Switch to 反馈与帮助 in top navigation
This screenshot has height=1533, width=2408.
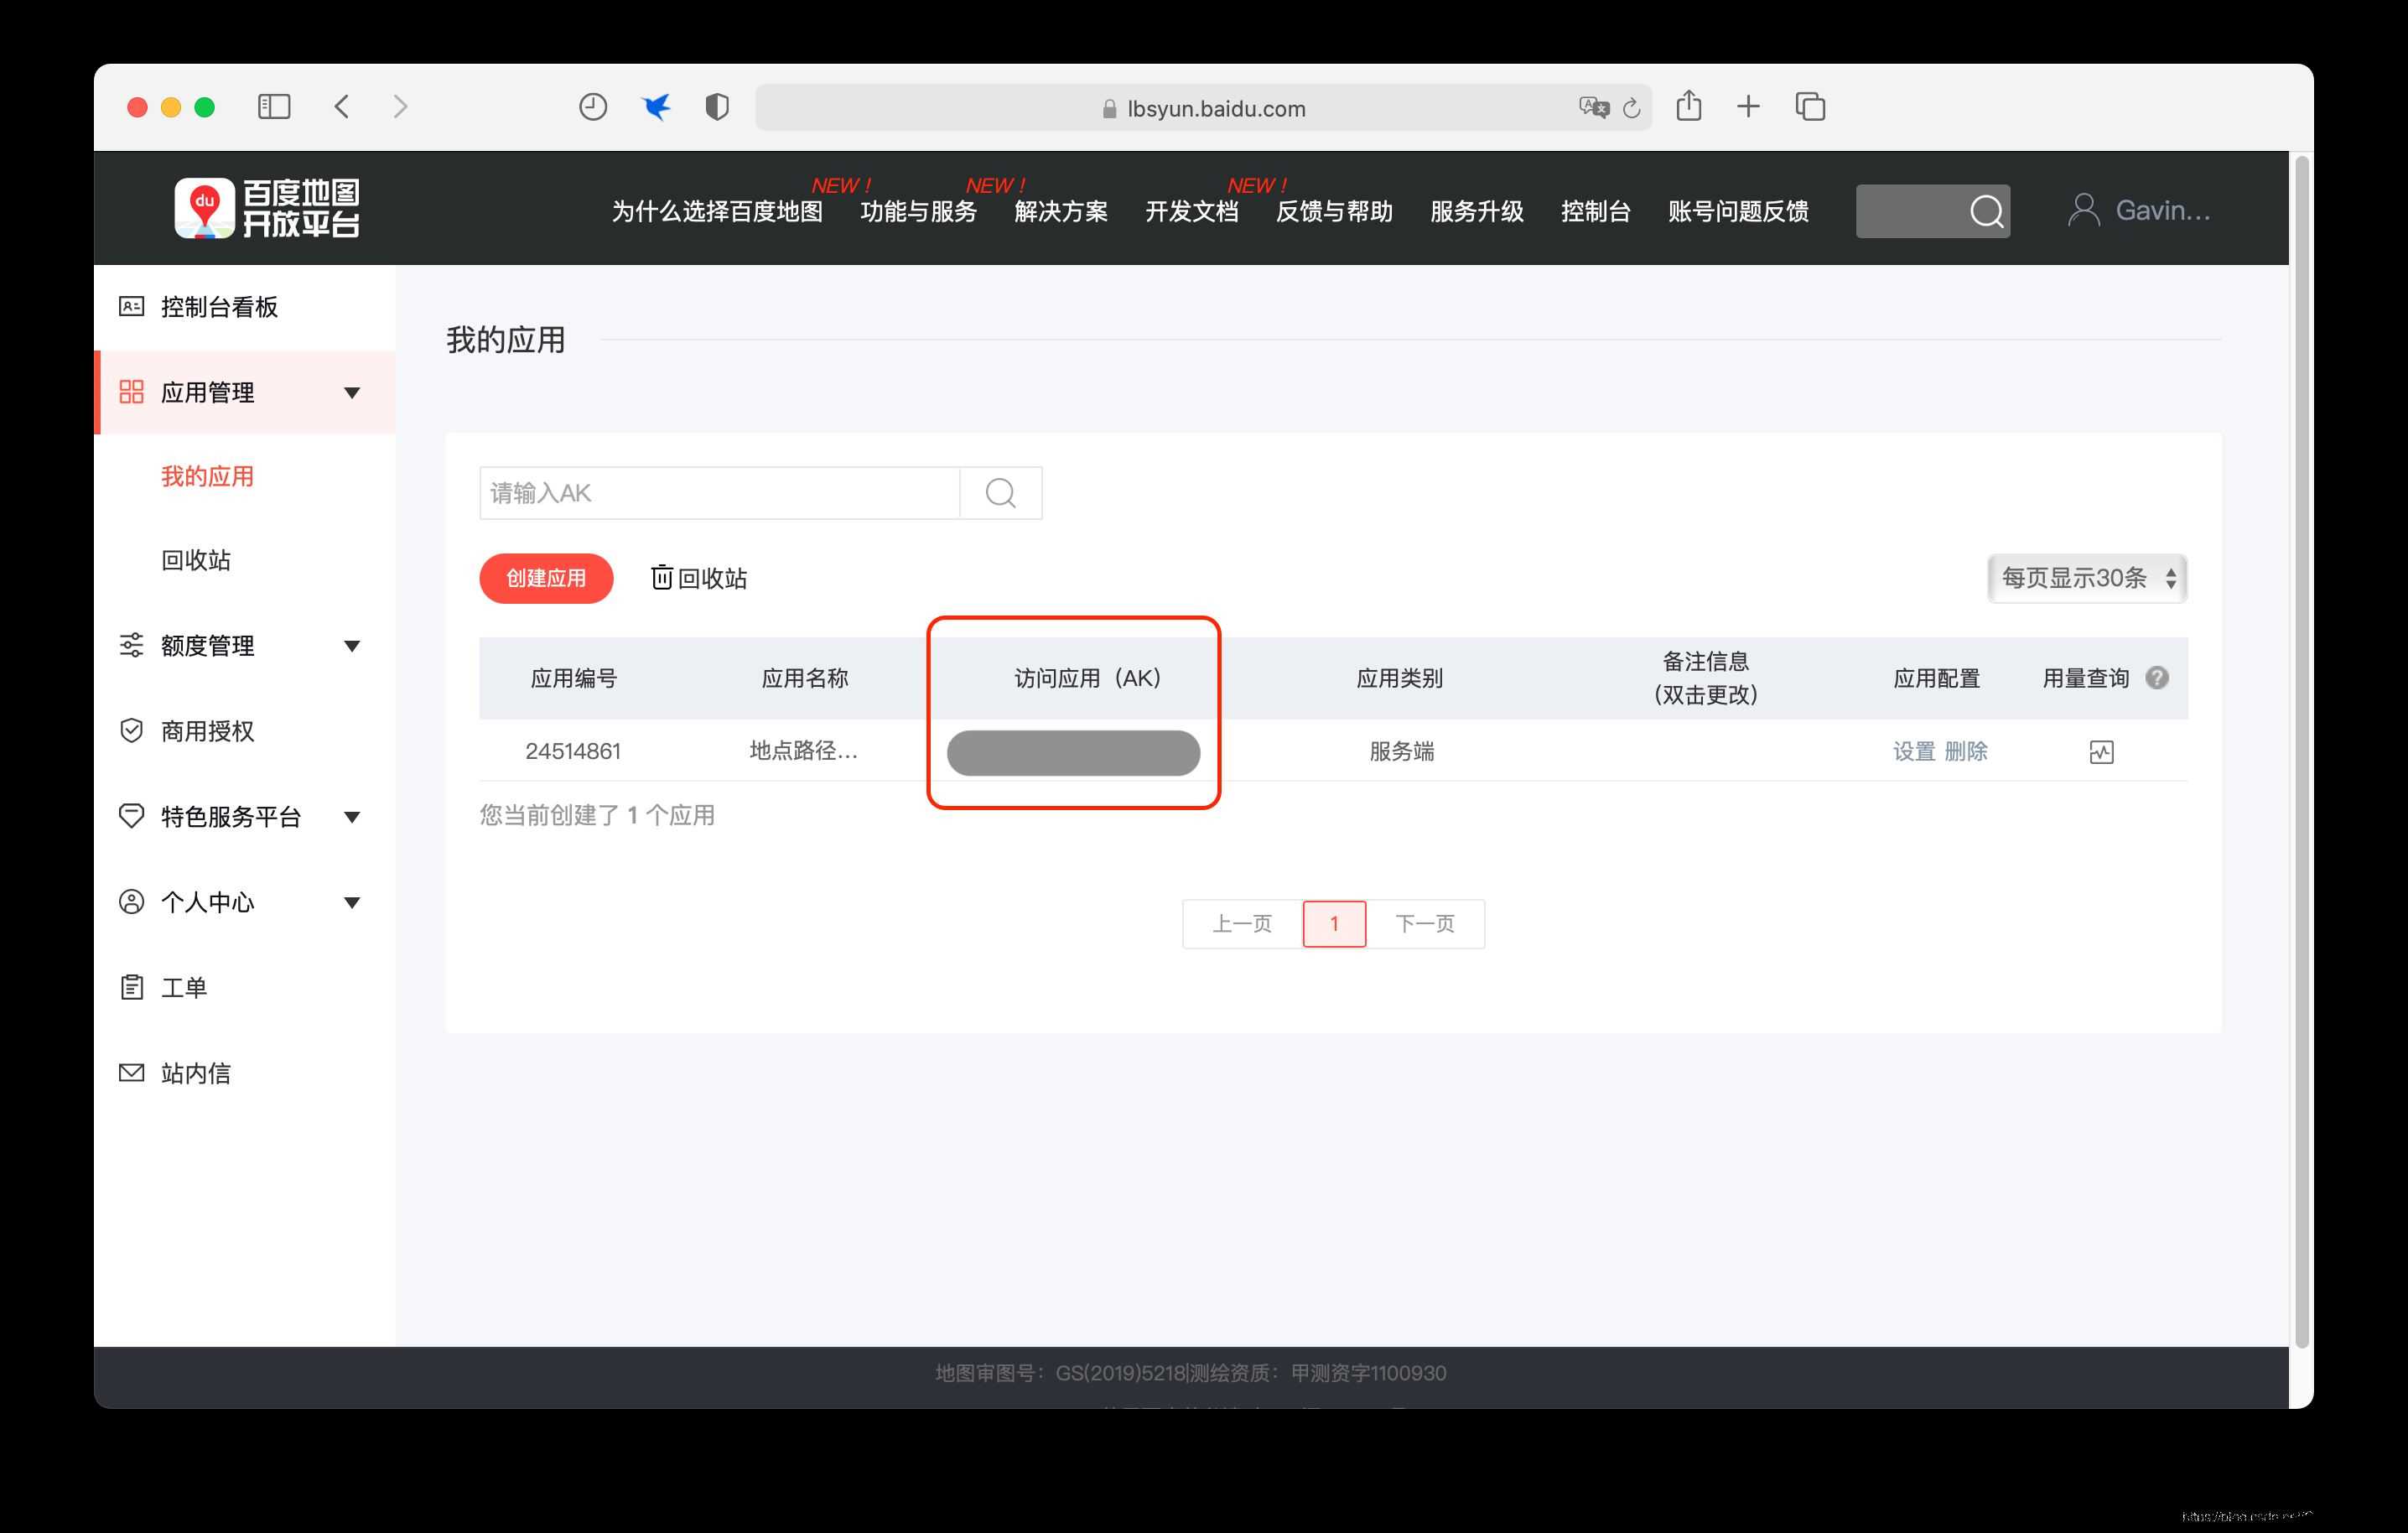coord(1335,212)
